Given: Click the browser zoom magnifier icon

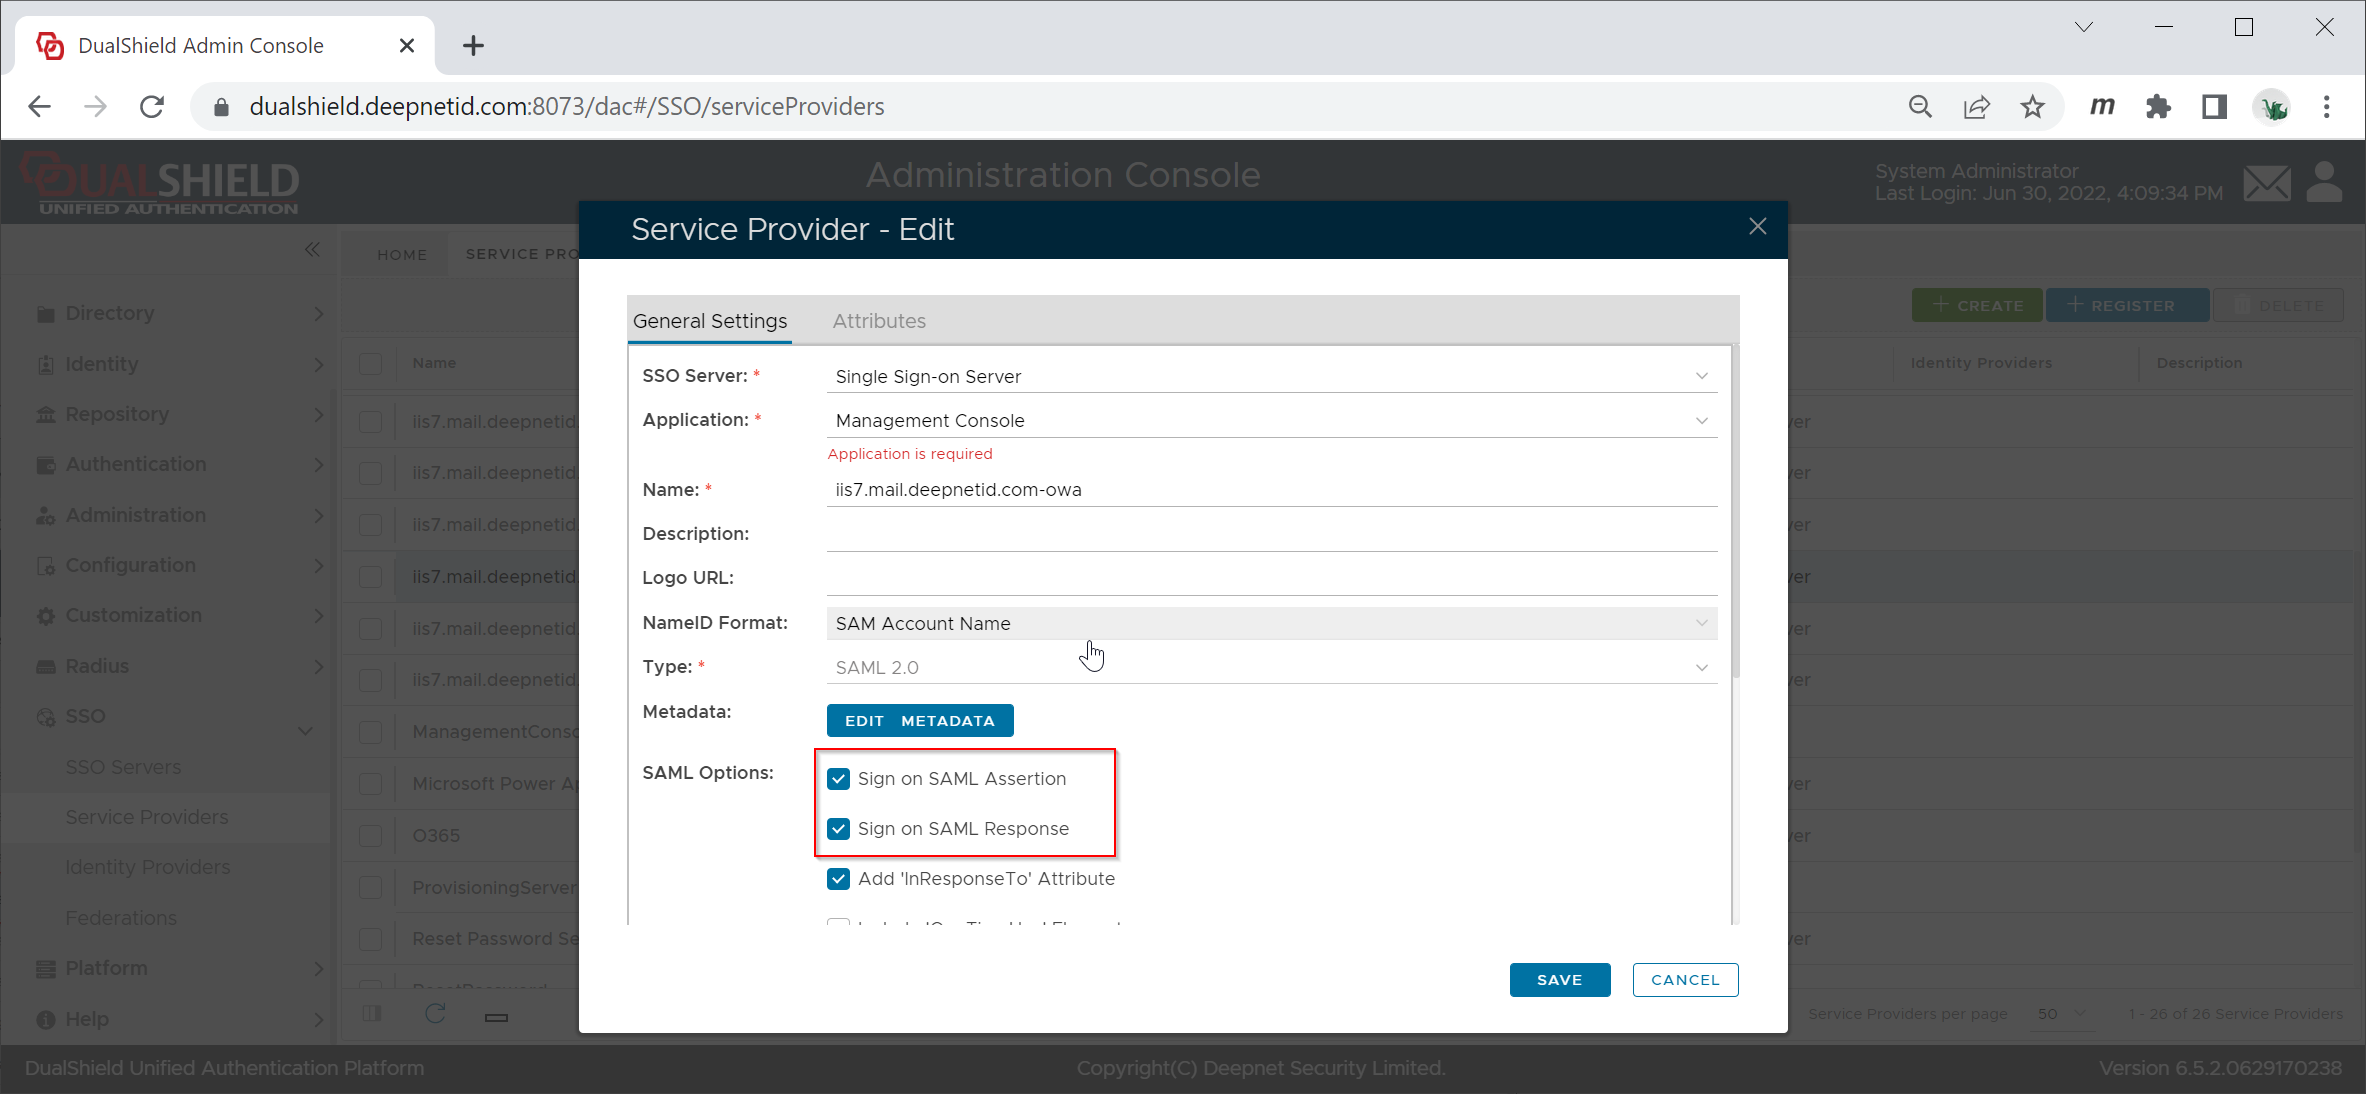Looking at the screenshot, I should [1919, 106].
